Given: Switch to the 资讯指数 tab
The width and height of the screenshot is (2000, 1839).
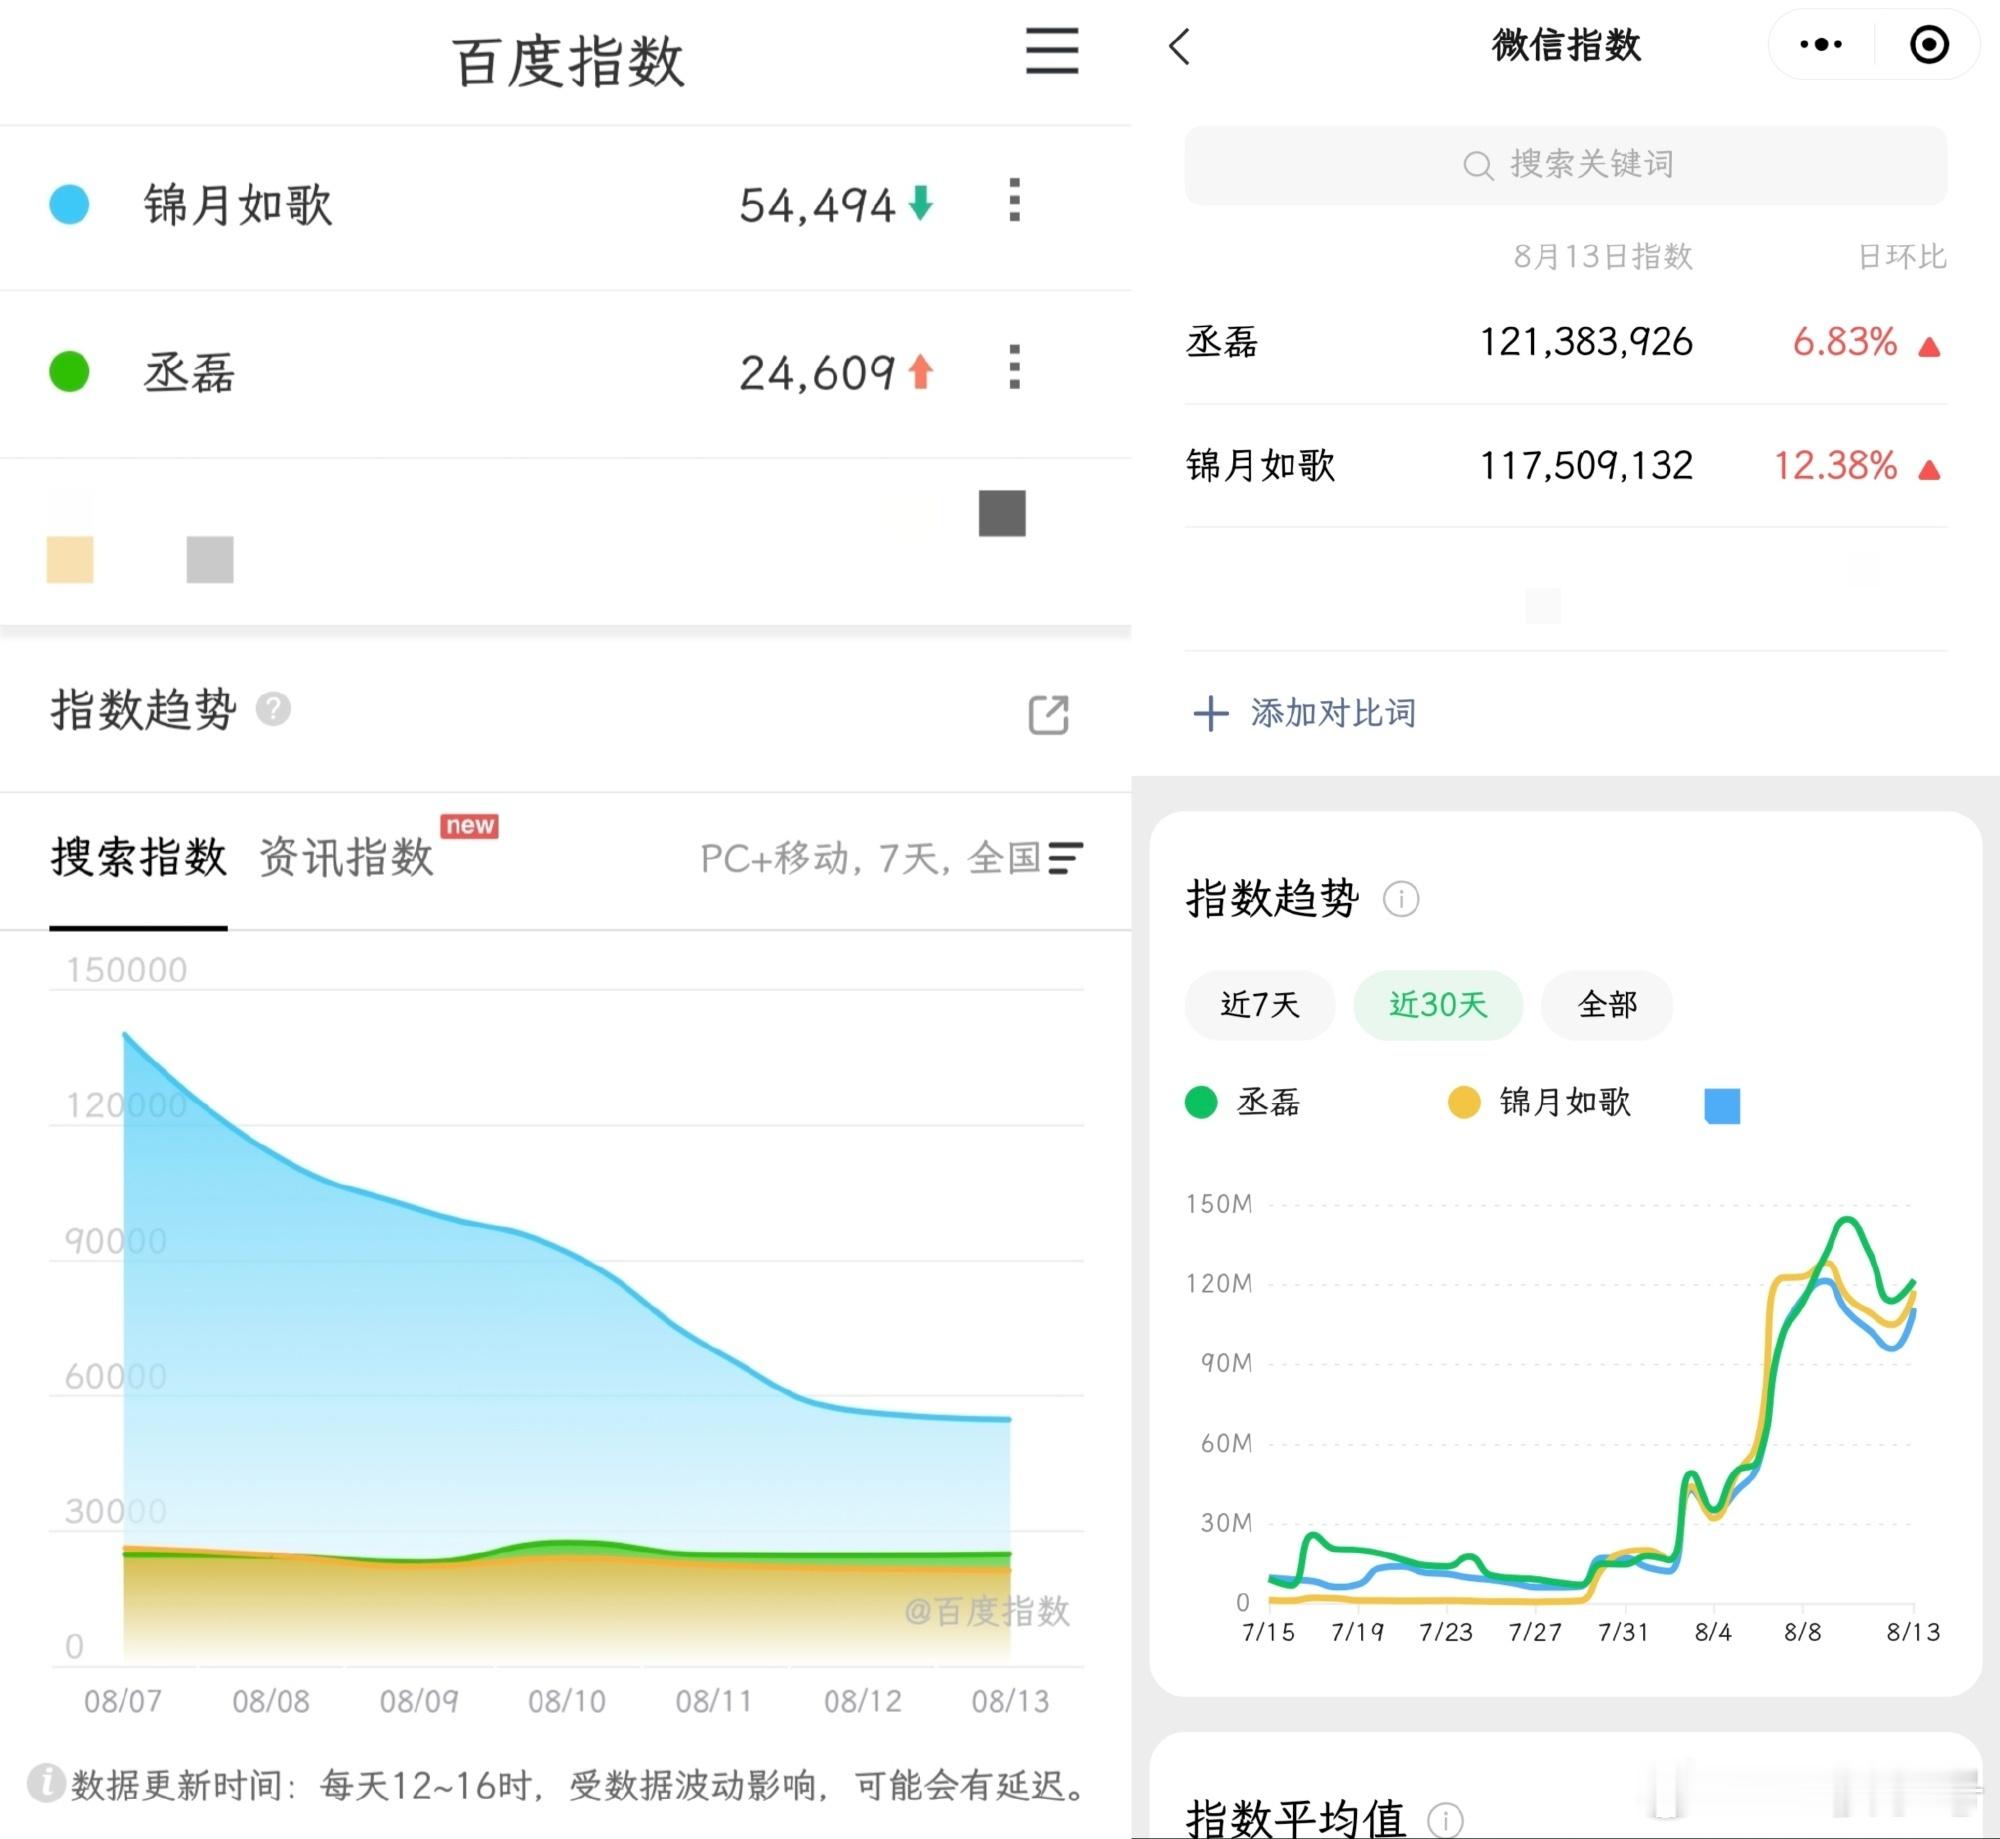Looking at the screenshot, I should [x=346, y=858].
